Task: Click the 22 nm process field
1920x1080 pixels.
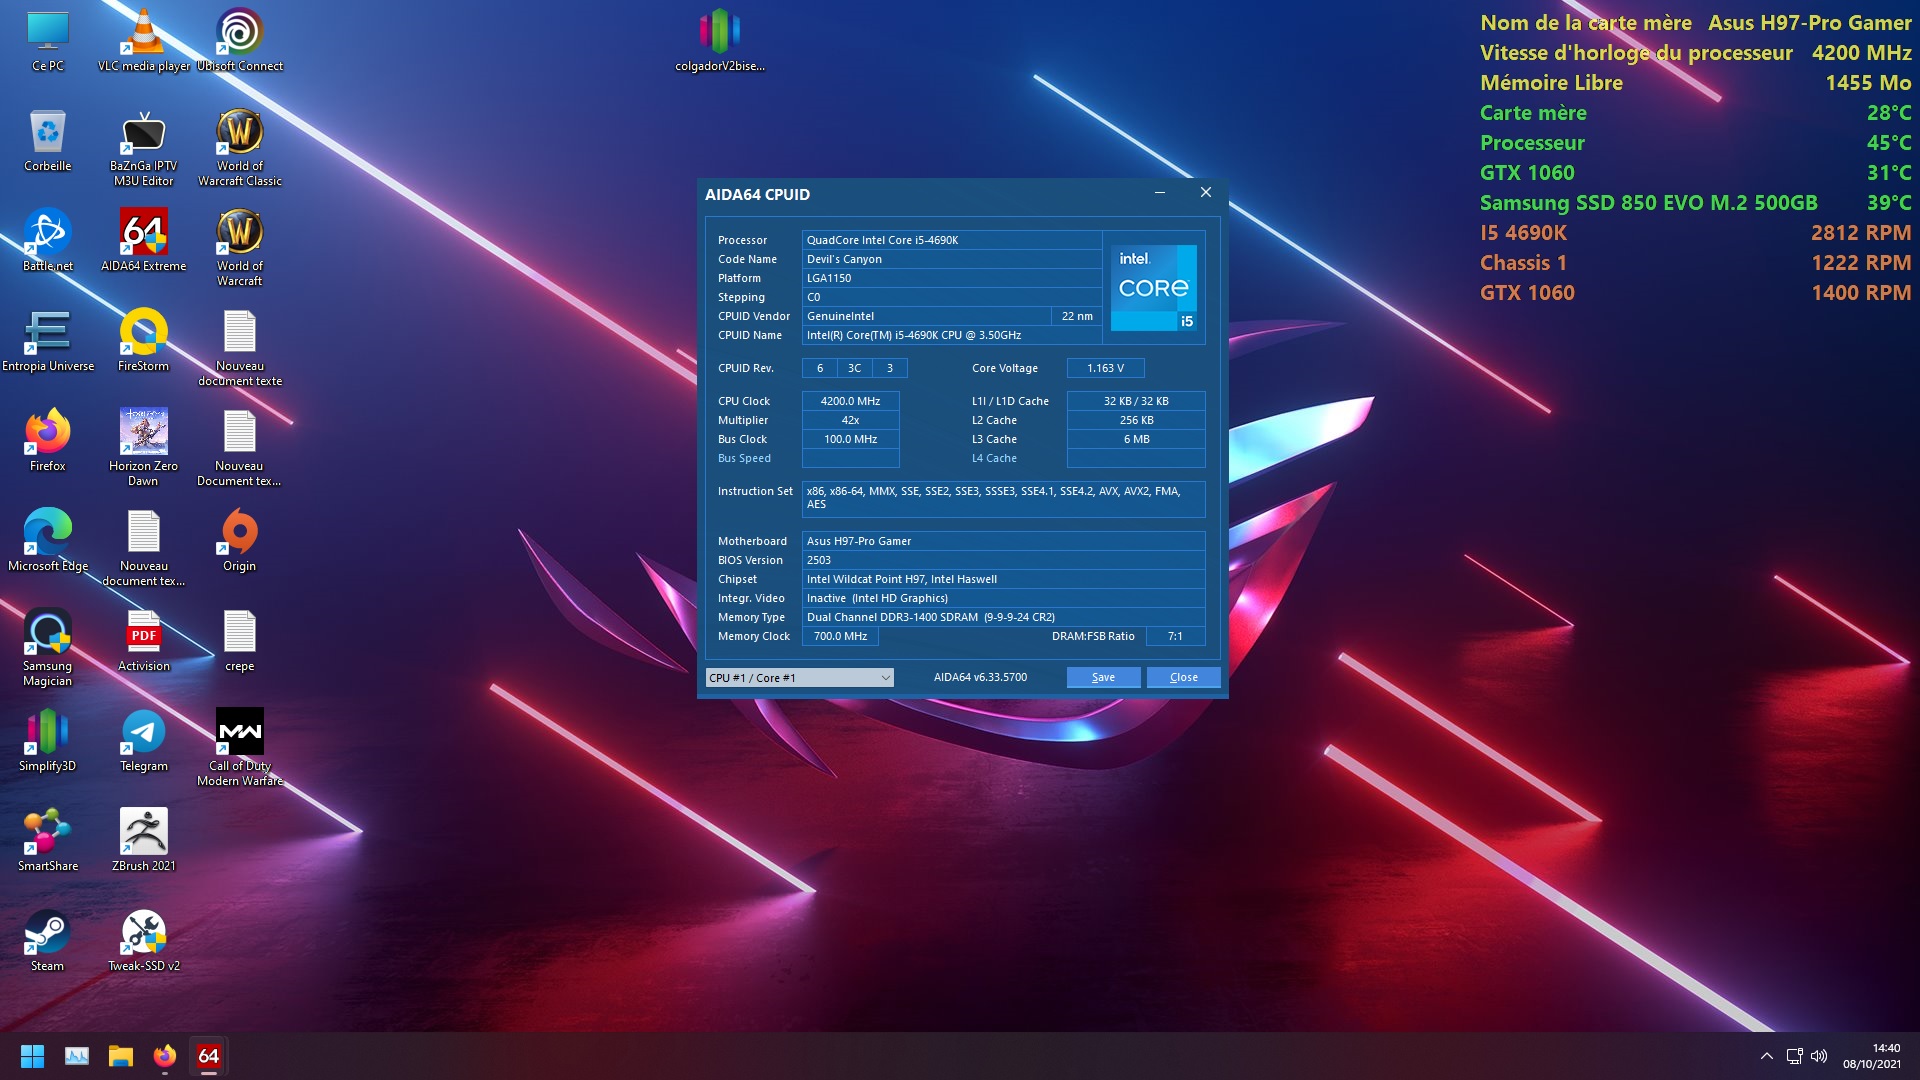Action: click(1077, 316)
